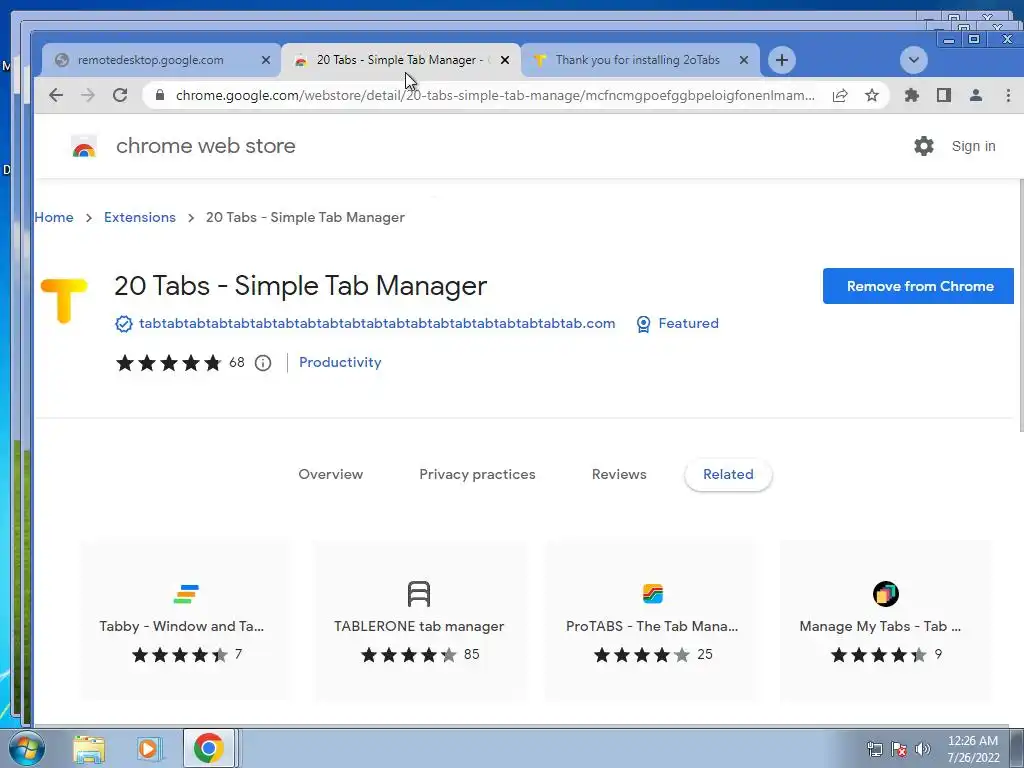Click the 68 ratings count
Screen dimensions: 1024x768
click(236, 362)
